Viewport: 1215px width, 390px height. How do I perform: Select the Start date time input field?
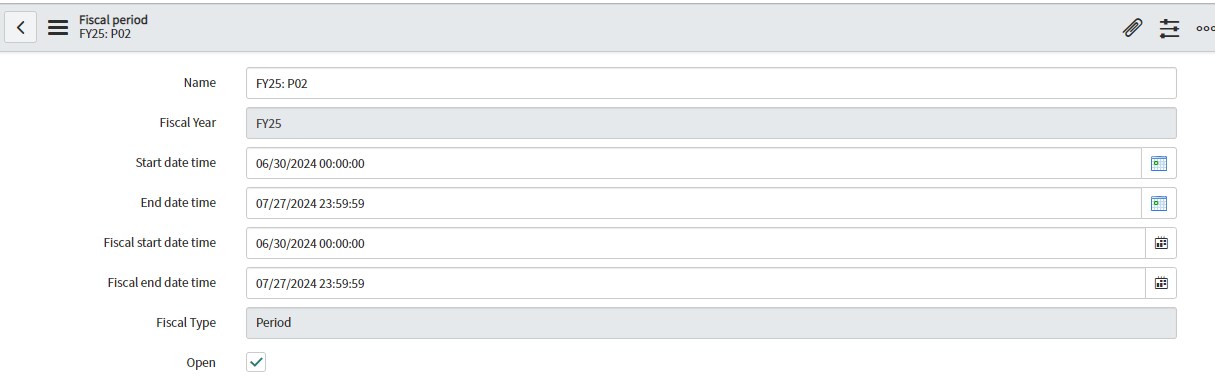[x=694, y=163]
